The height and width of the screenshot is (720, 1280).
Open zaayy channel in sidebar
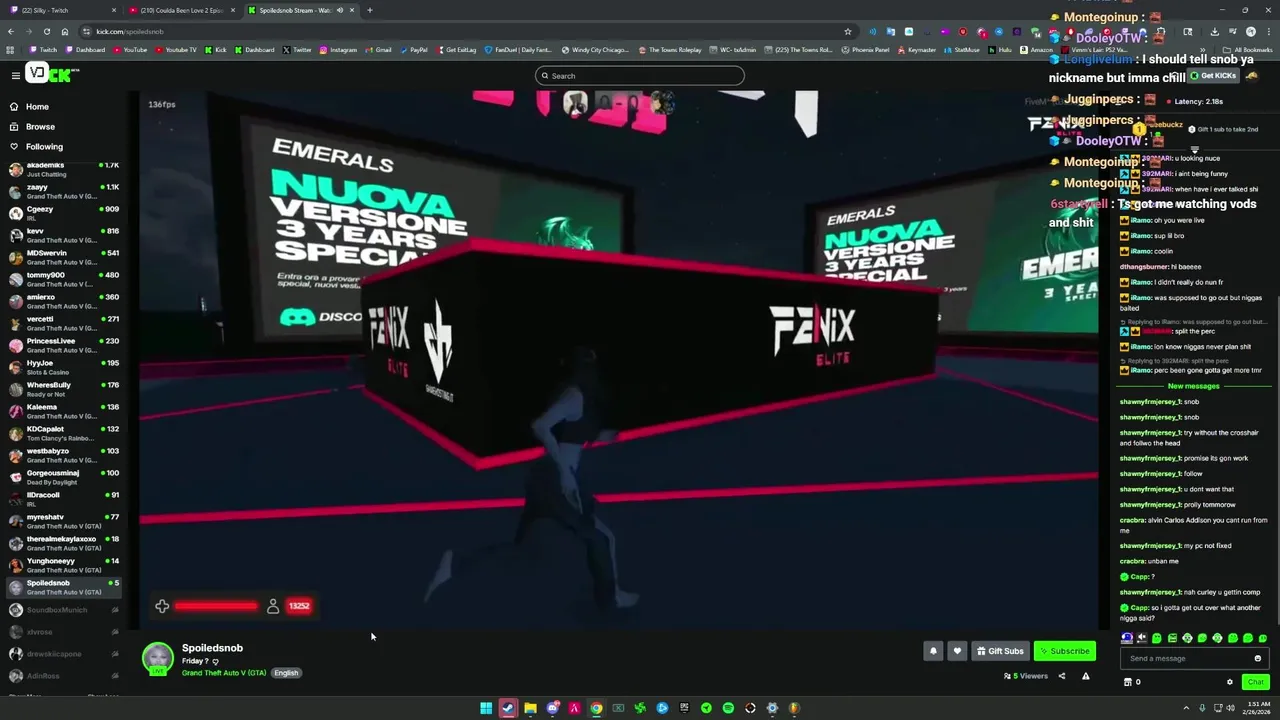[x=64, y=191]
